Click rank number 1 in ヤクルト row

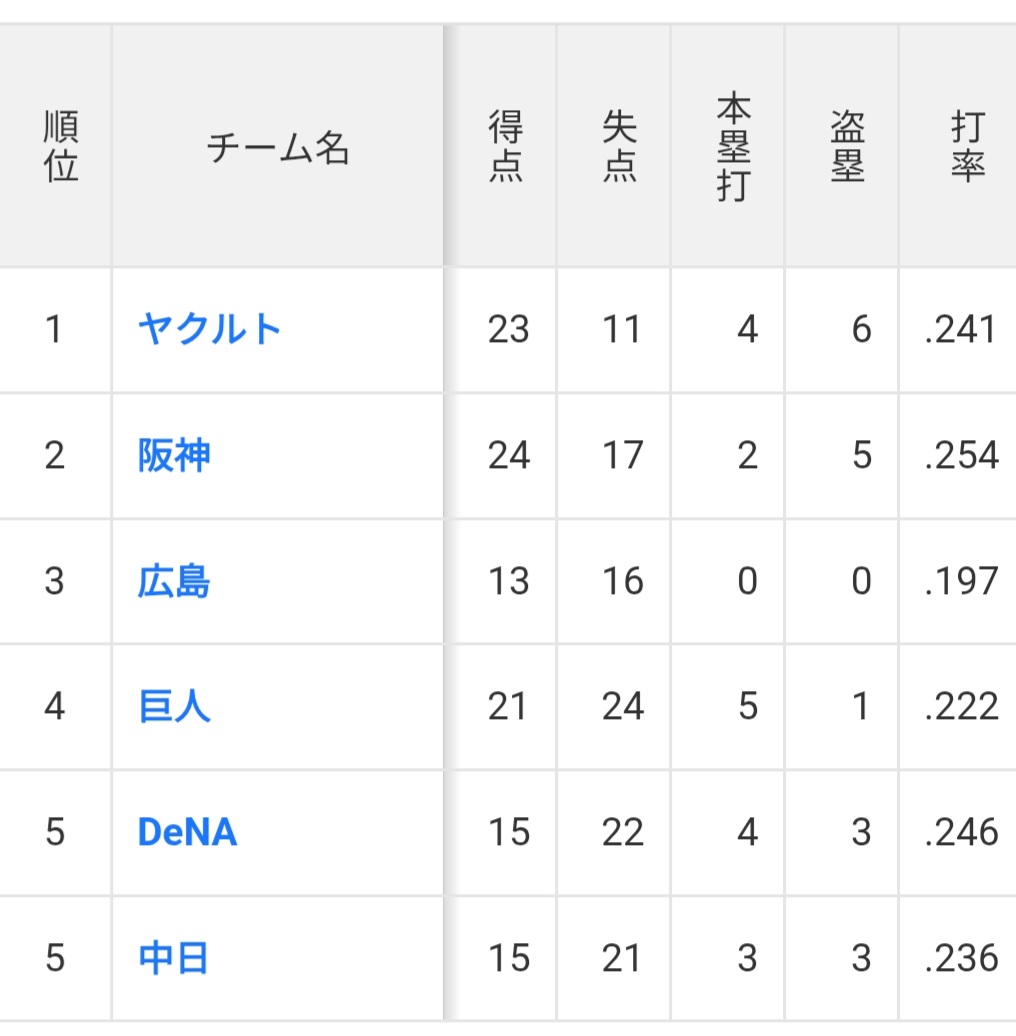pos(54,329)
